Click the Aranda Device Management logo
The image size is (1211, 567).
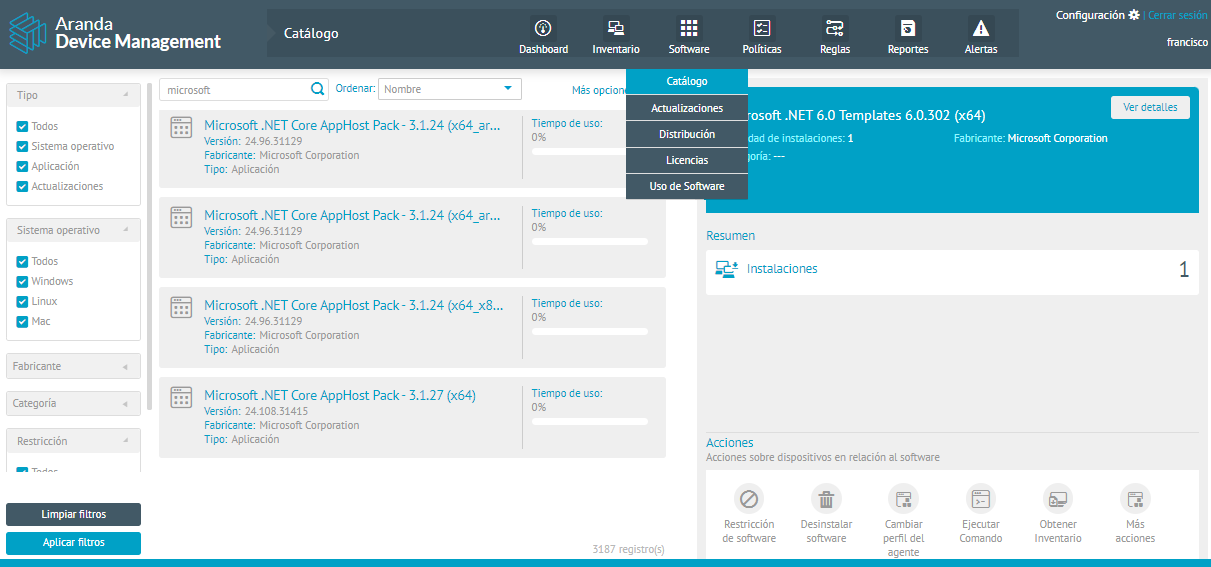[x=114, y=32]
